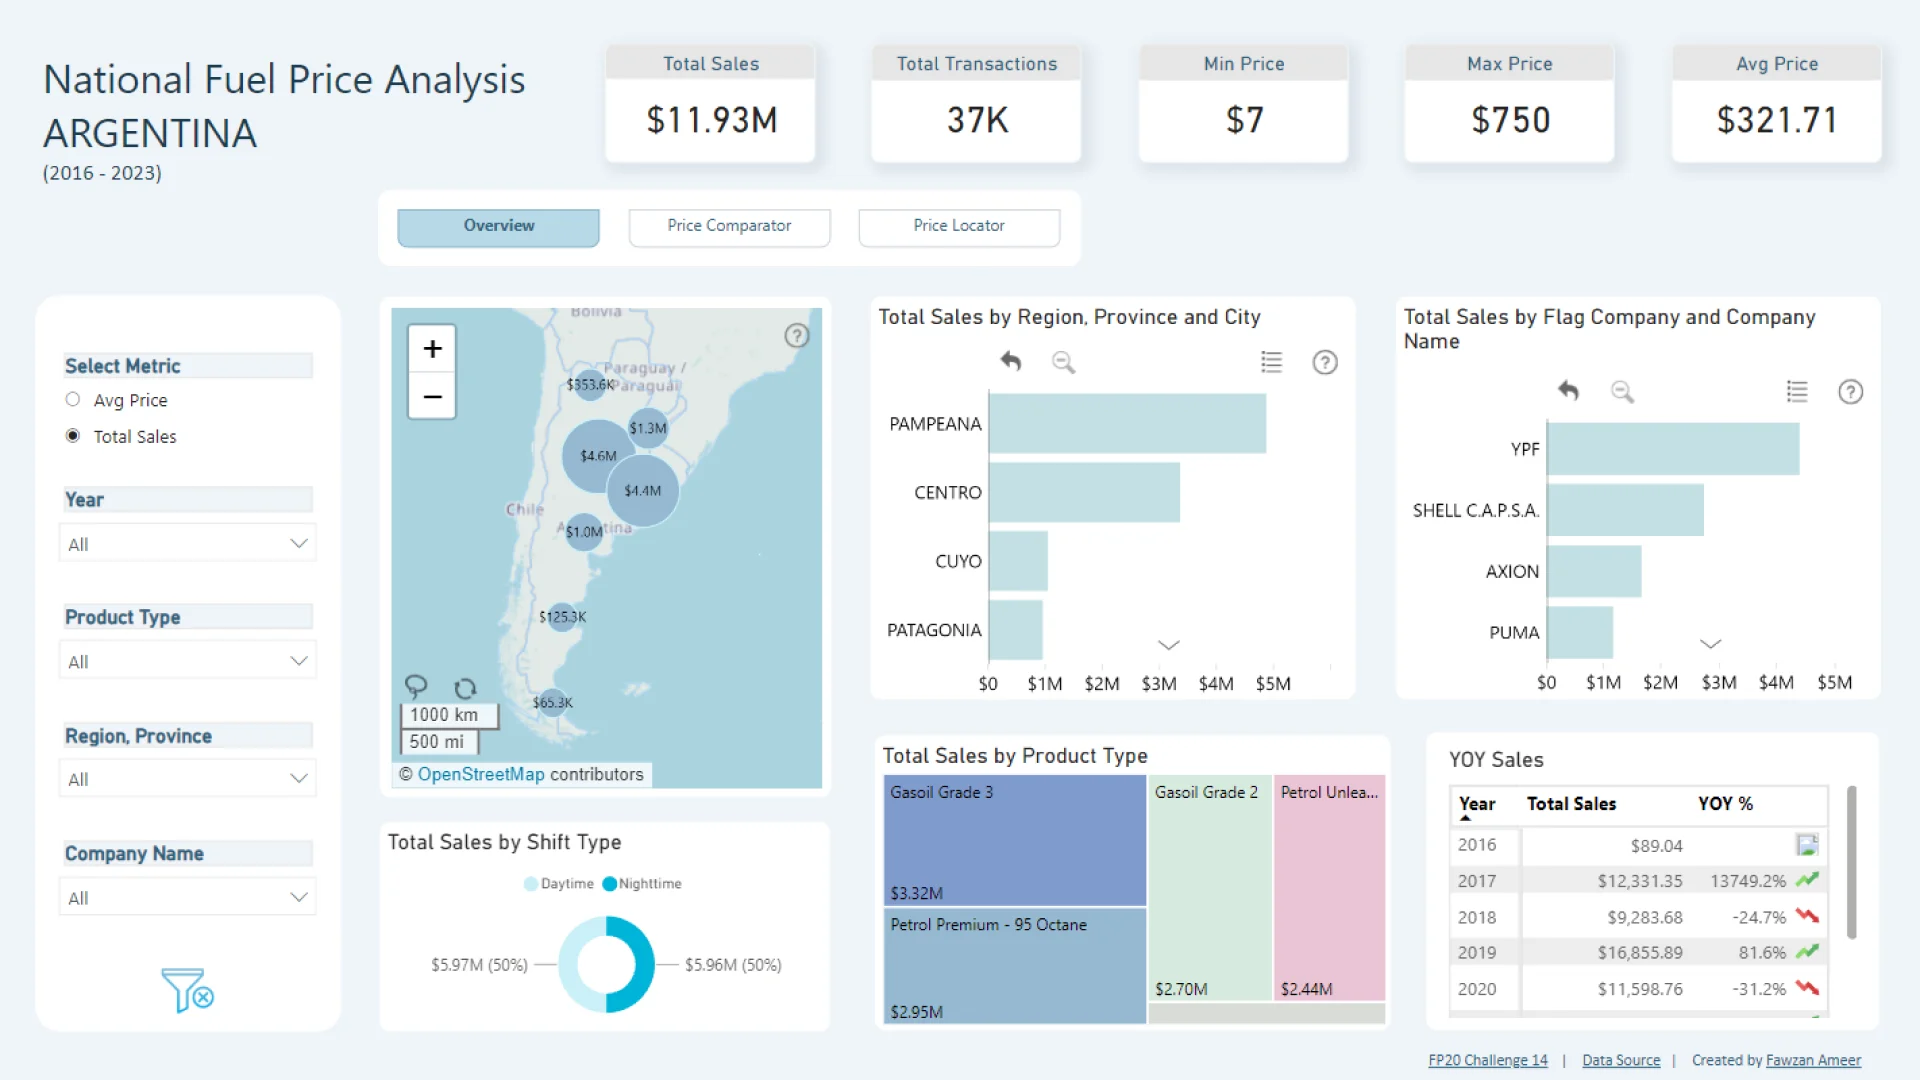Select Petrol Premium - 95 Octane treemap tile
This screenshot has height=1080, width=1920.
1014,966
